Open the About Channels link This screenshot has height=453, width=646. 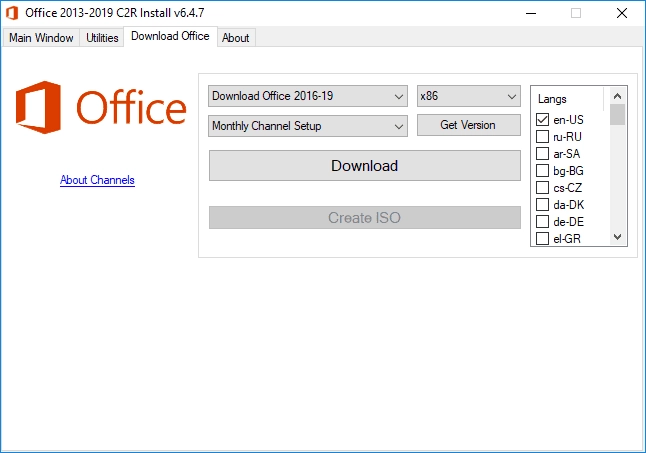tap(97, 180)
